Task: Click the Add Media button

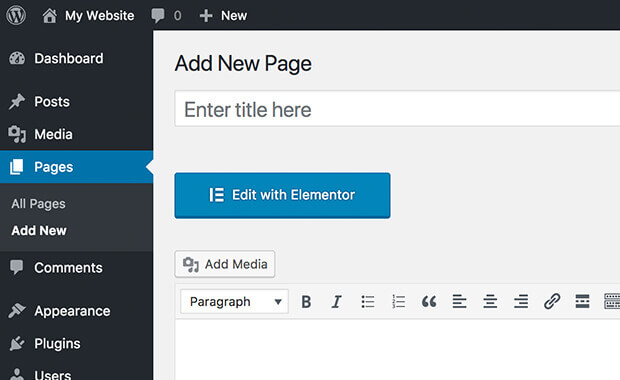Action: click(225, 264)
